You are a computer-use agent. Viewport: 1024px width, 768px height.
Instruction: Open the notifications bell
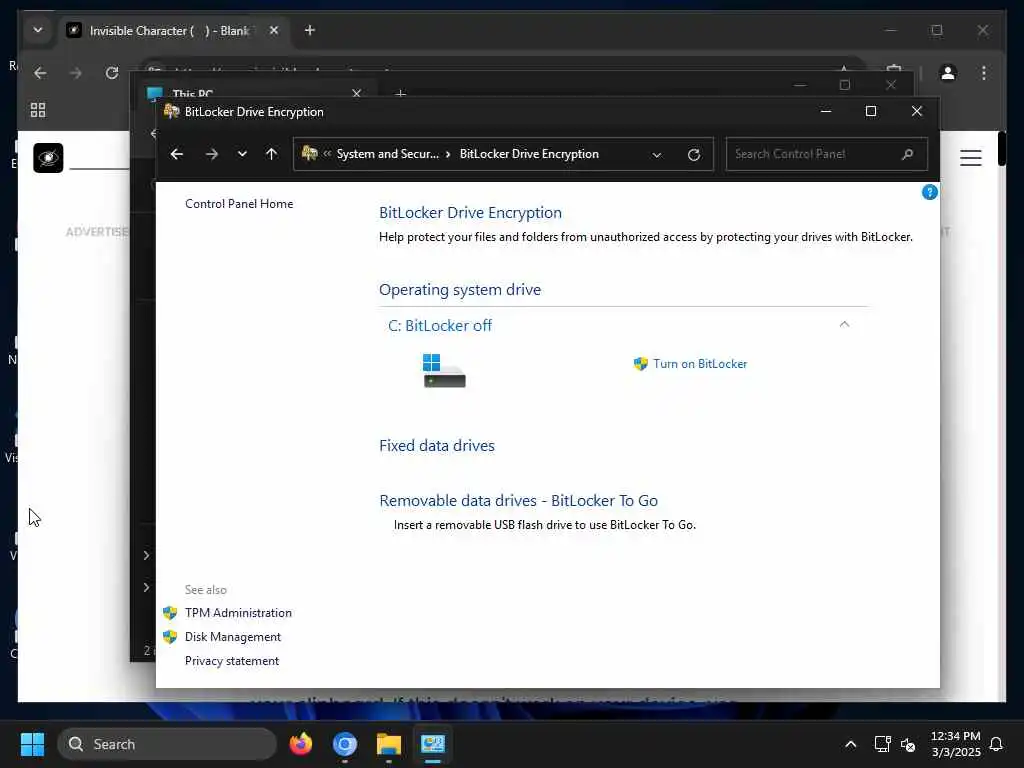996,744
